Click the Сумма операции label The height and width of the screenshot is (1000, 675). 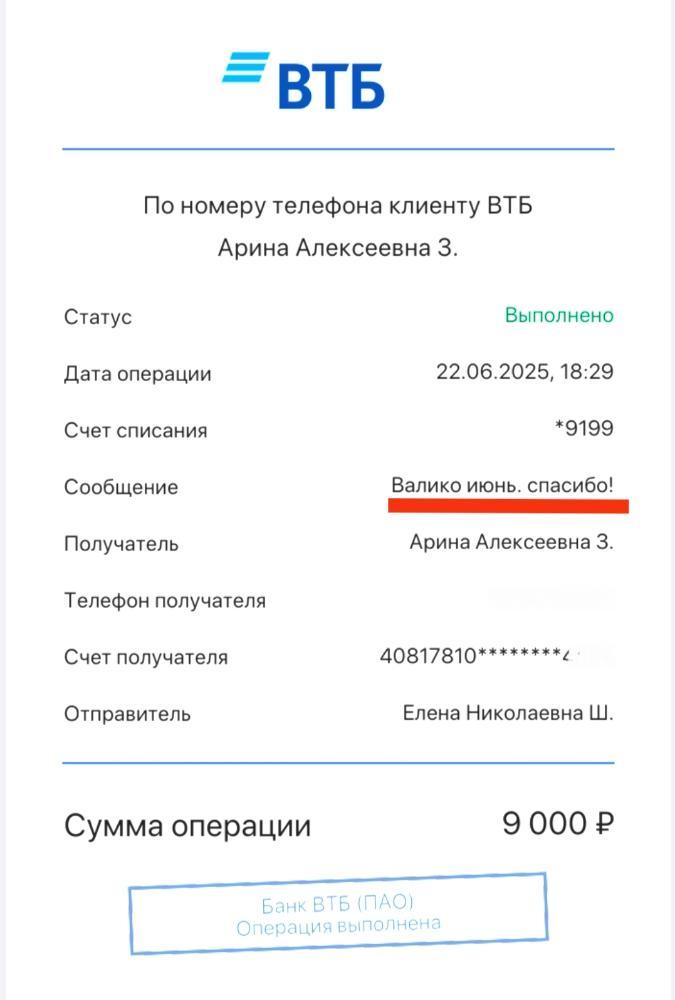[187, 826]
